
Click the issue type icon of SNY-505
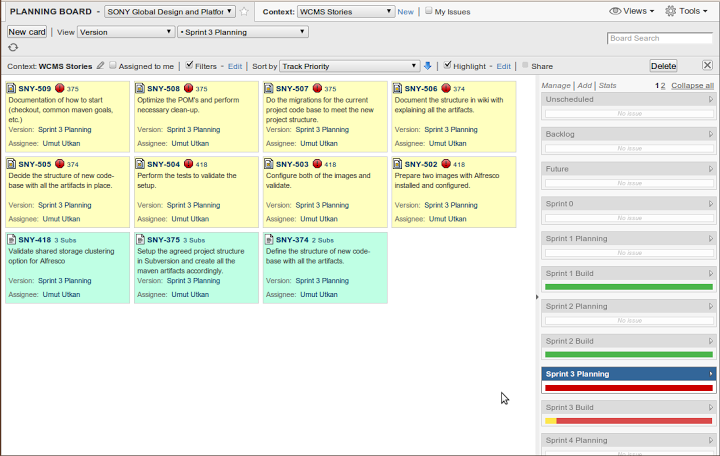(11, 164)
